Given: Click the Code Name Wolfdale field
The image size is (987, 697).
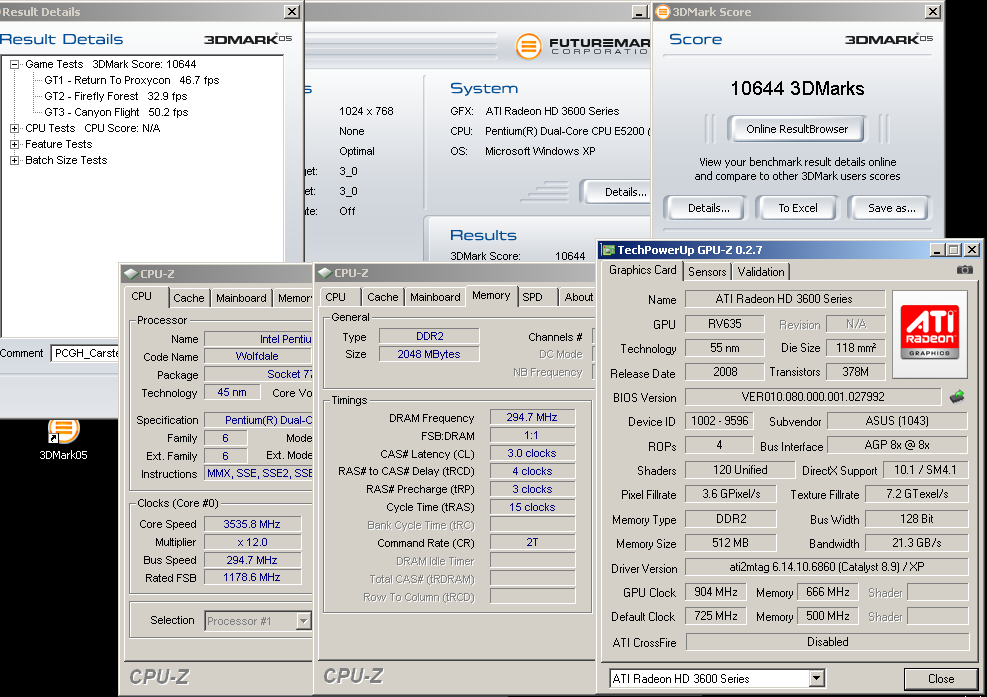Looking at the screenshot, I should (x=258, y=356).
